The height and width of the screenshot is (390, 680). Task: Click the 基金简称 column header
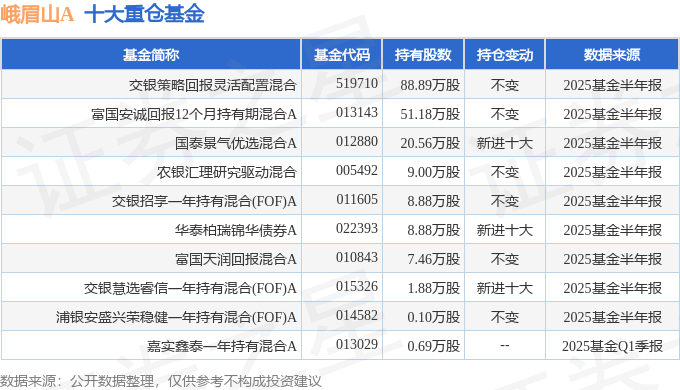tap(151, 55)
